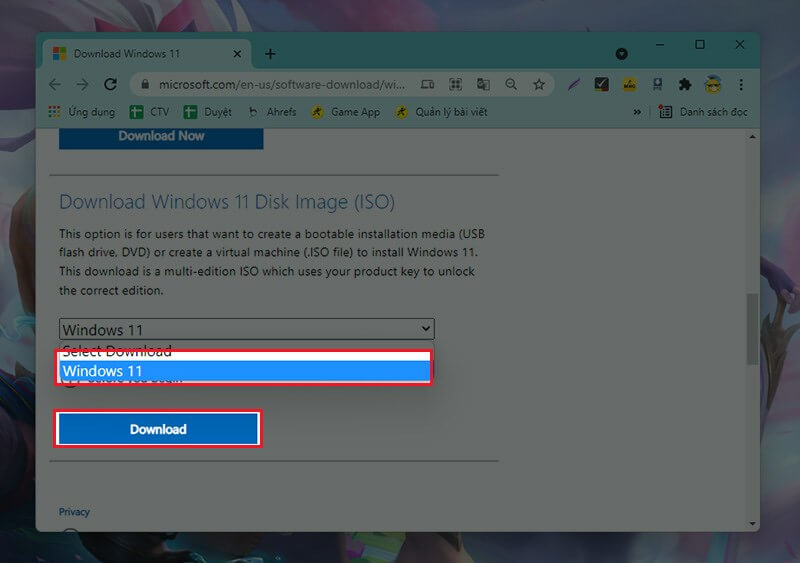Open the Windows 11 edition dropdown

[x=246, y=329]
